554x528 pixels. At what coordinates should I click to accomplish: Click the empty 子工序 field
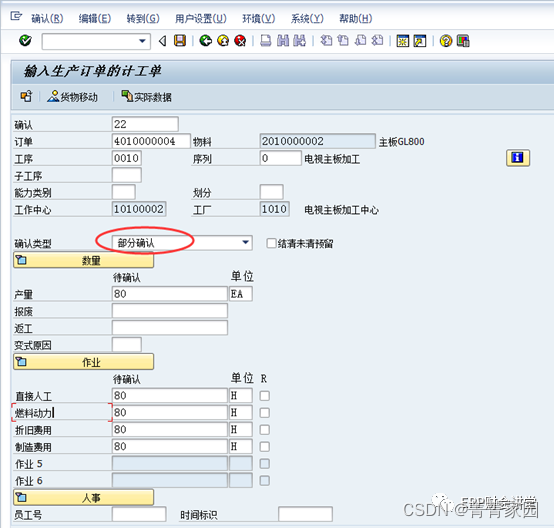tap(127, 175)
